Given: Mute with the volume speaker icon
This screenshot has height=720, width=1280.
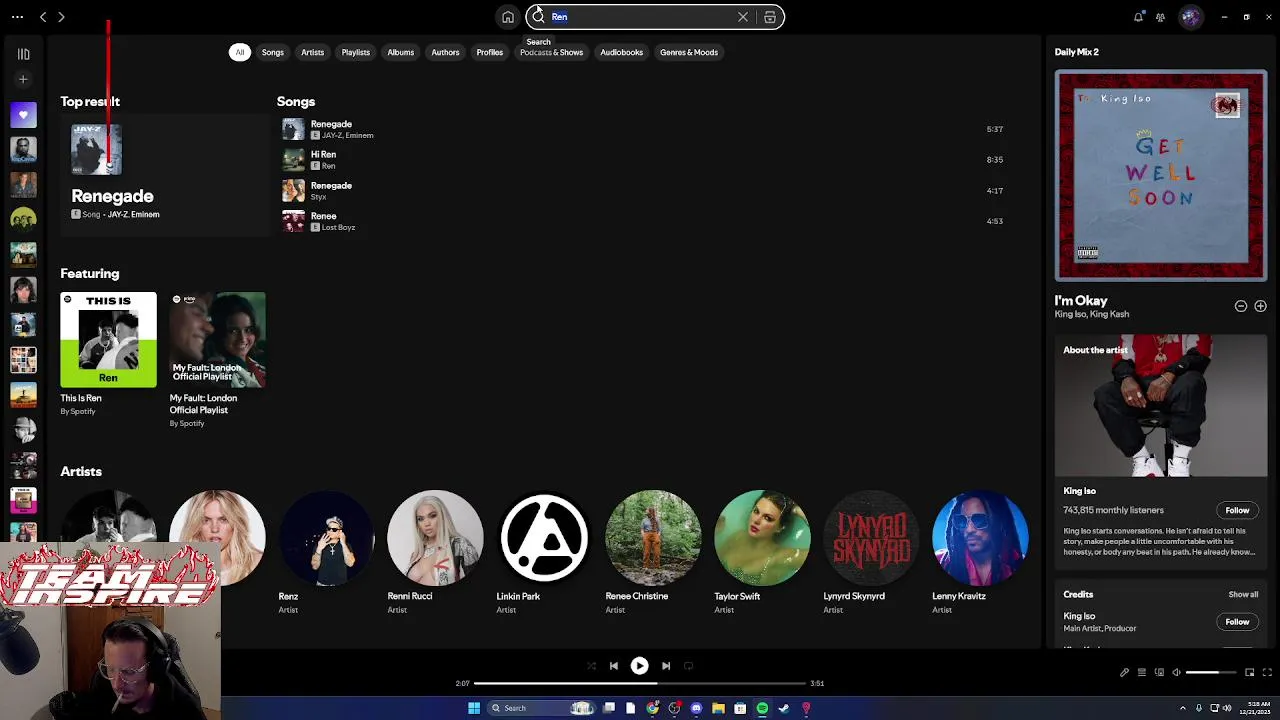Looking at the screenshot, I should tap(1176, 673).
